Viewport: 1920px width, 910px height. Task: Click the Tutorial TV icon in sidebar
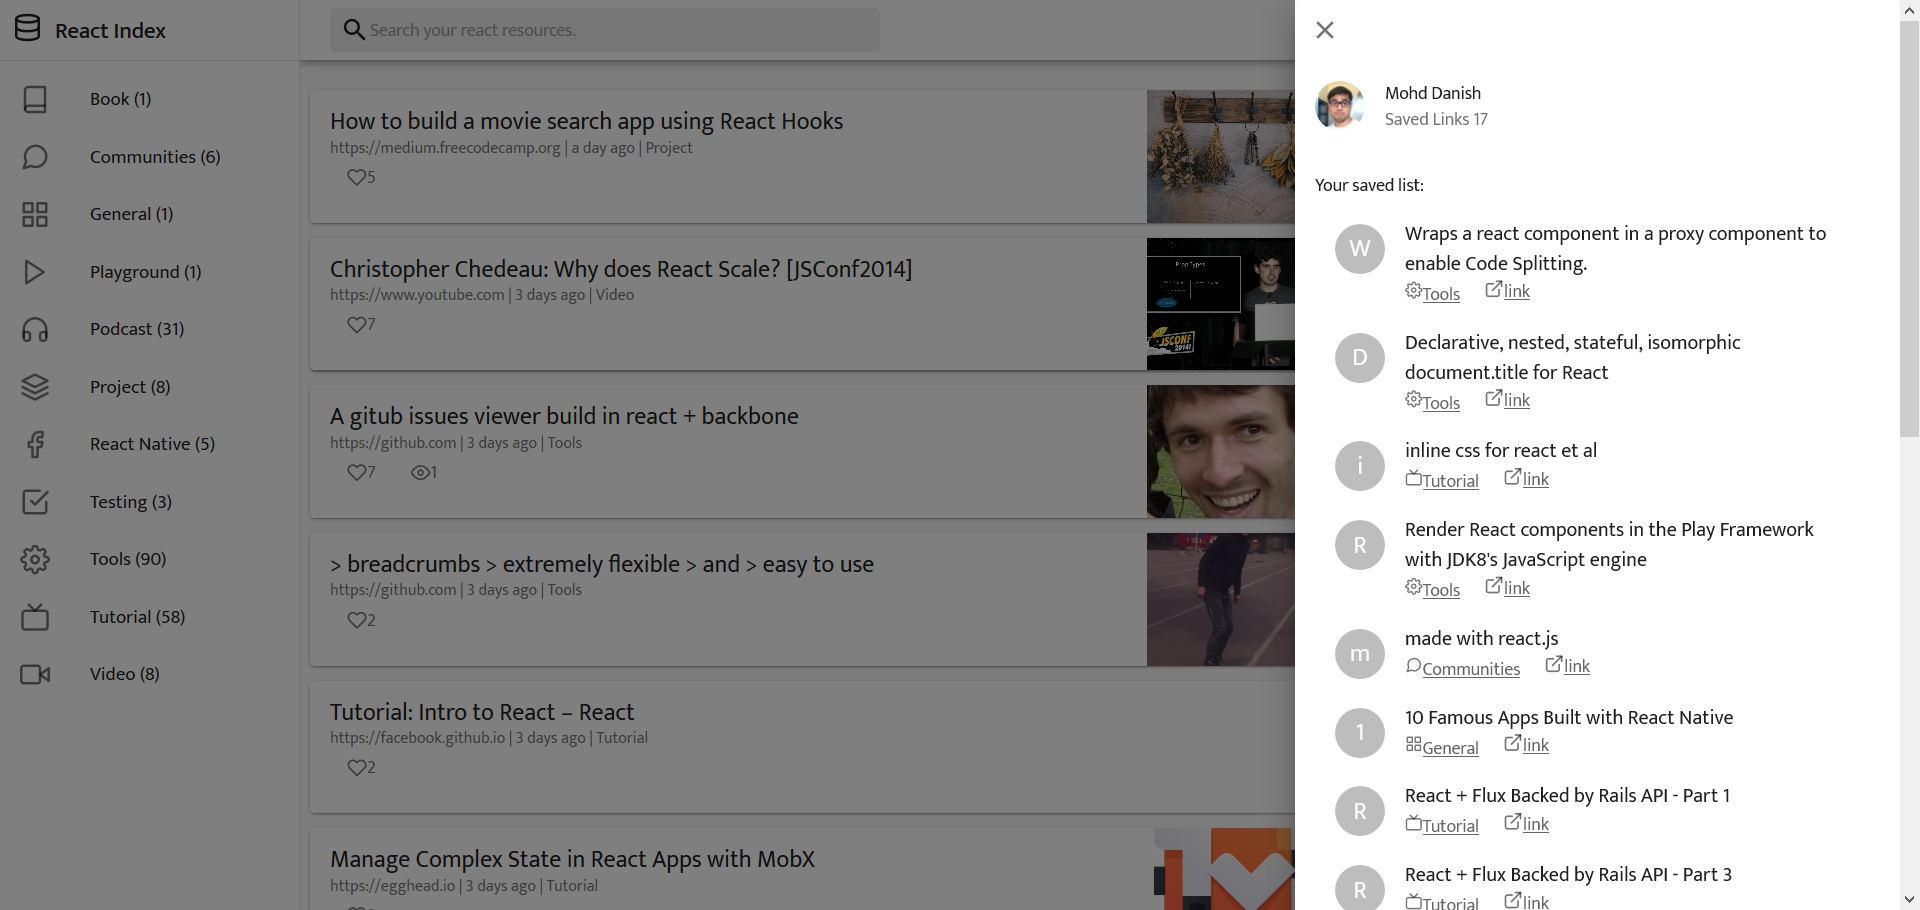(x=35, y=617)
